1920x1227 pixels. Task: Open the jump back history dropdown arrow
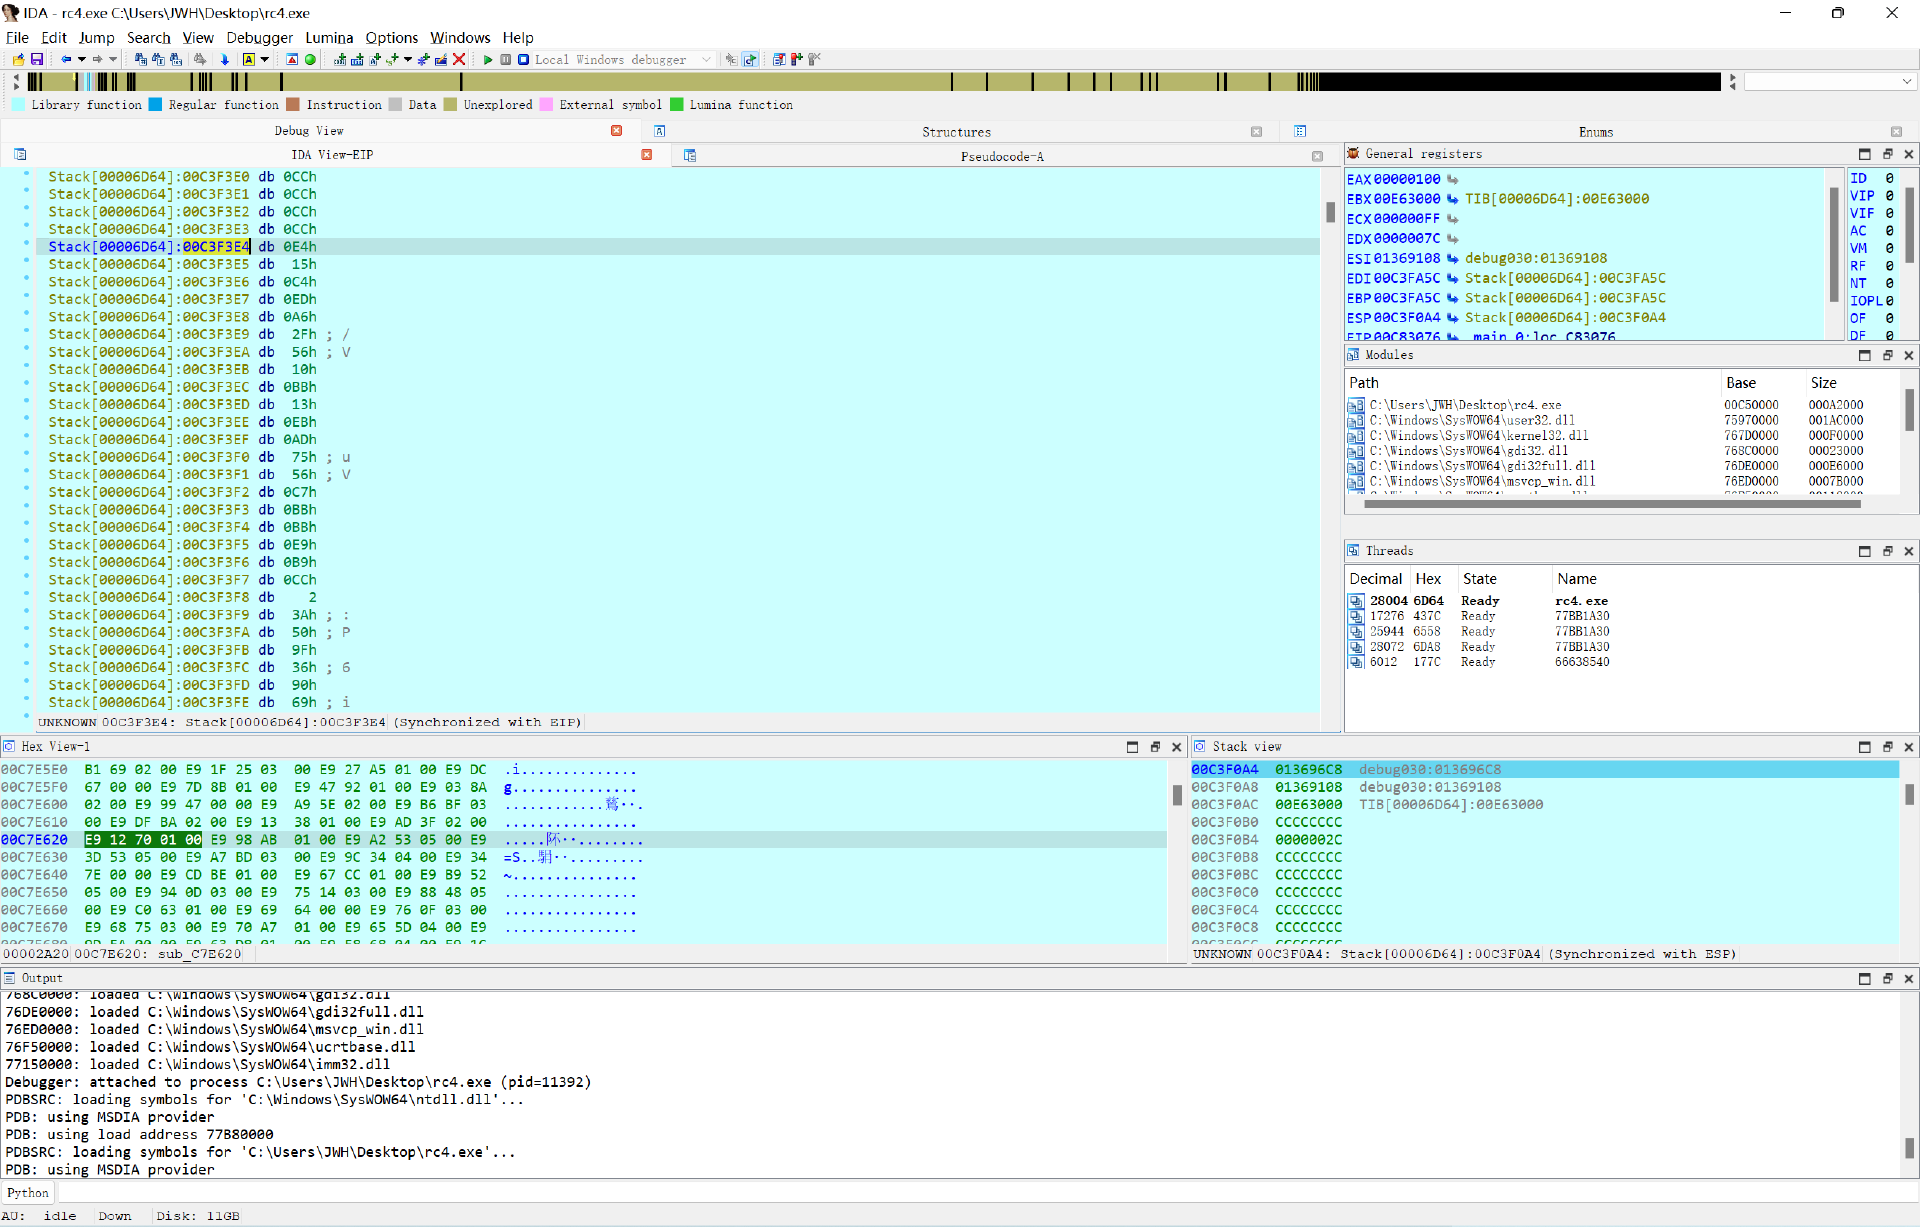point(82,60)
